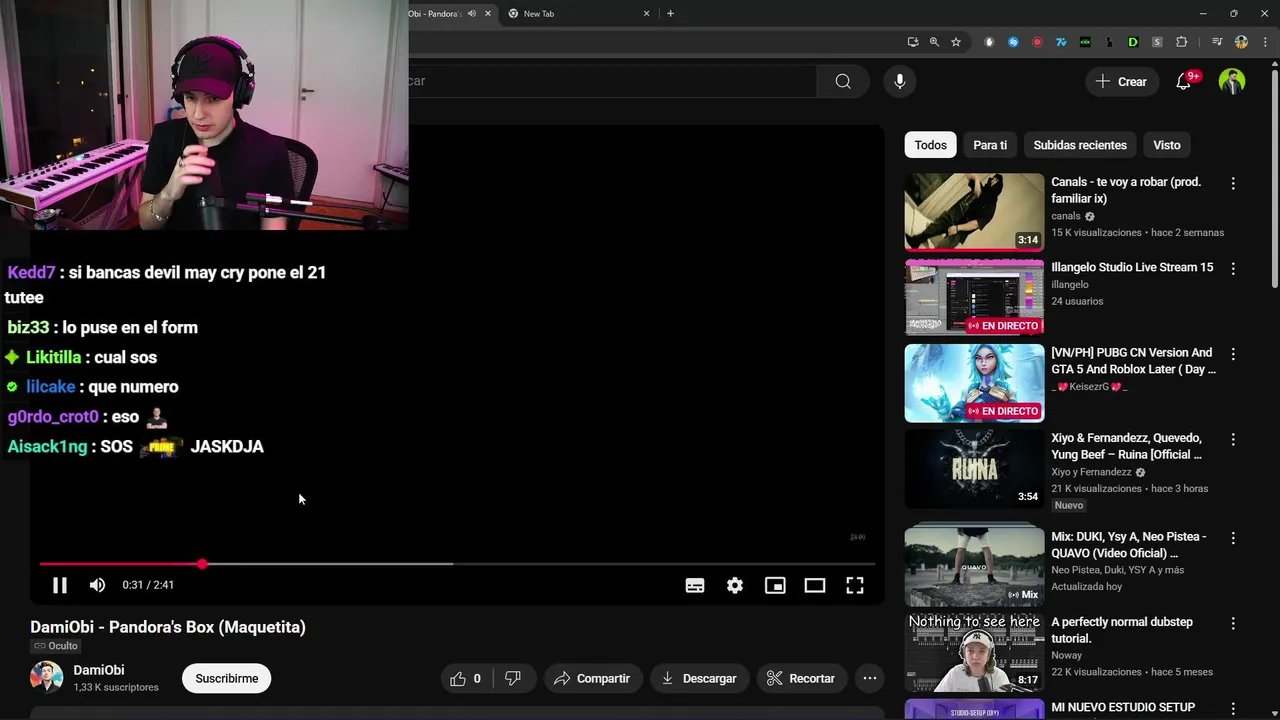Viewport: 1280px width, 720px height.
Task: Open the Ruina video thumbnail
Action: [x=974, y=468]
